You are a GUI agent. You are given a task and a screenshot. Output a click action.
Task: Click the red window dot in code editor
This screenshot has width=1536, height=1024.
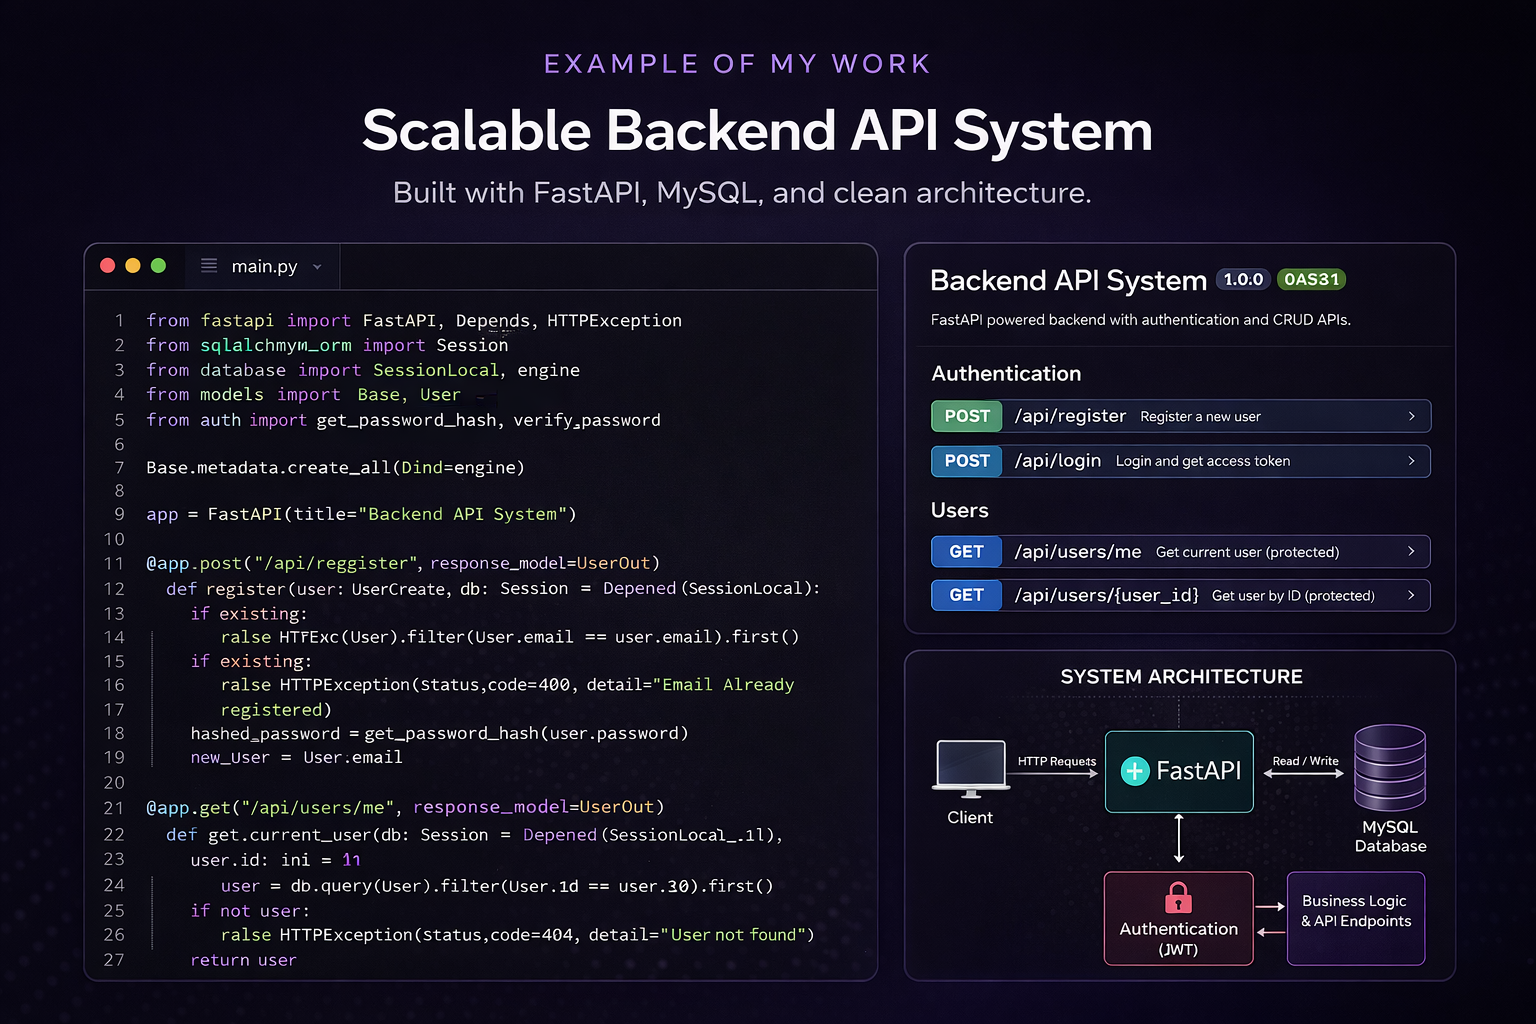tap(108, 266)
